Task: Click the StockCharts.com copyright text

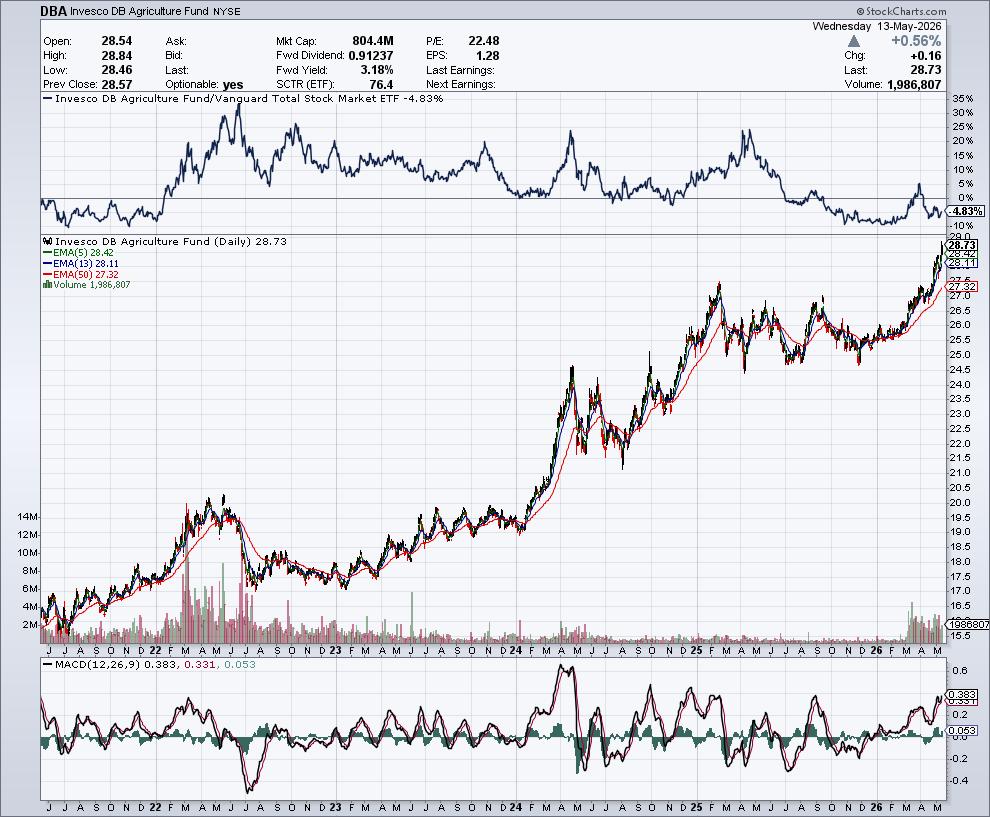Action: (902, 11)
